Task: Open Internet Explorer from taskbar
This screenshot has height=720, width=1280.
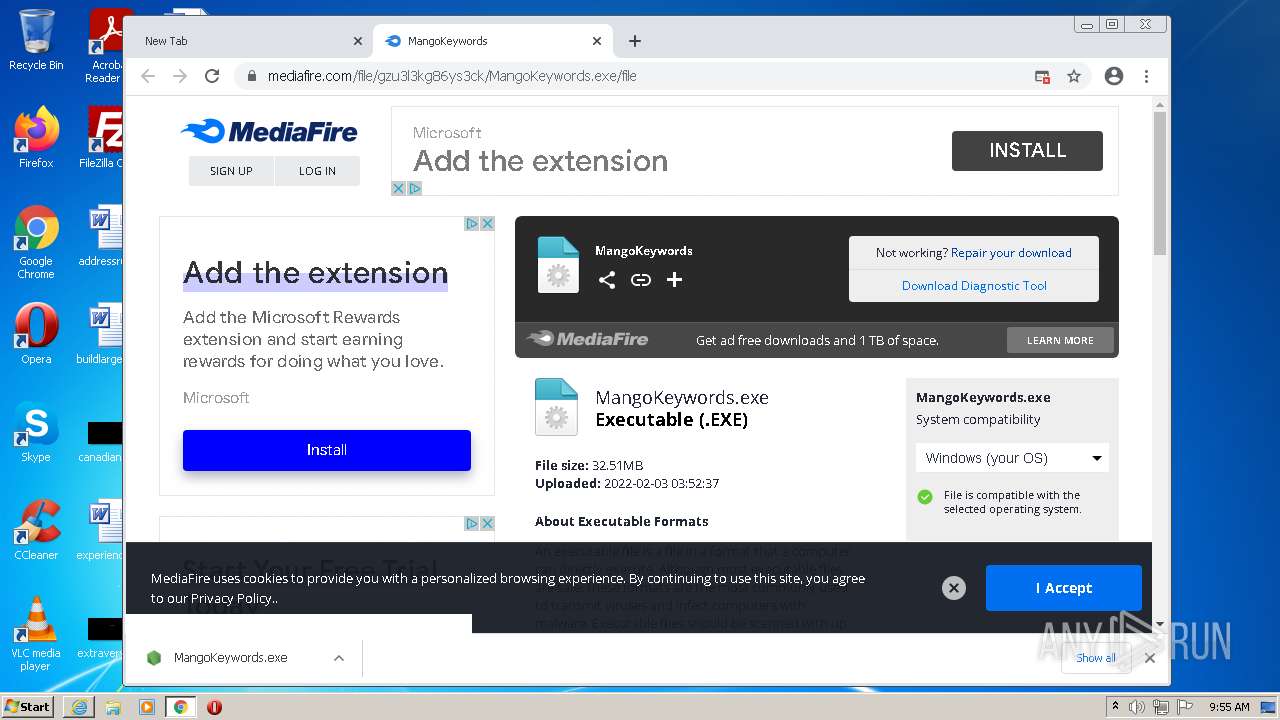Action: click(79, 707)
